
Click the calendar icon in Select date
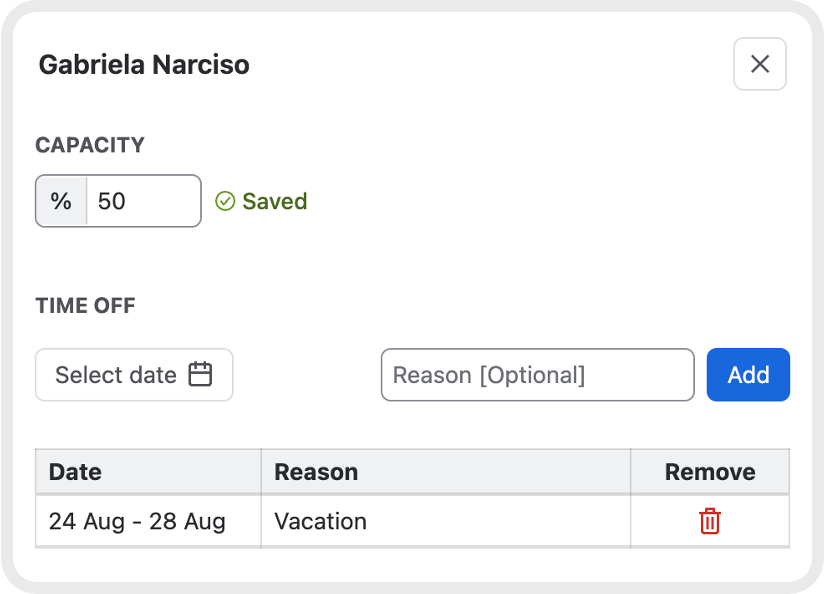(200, 374)
